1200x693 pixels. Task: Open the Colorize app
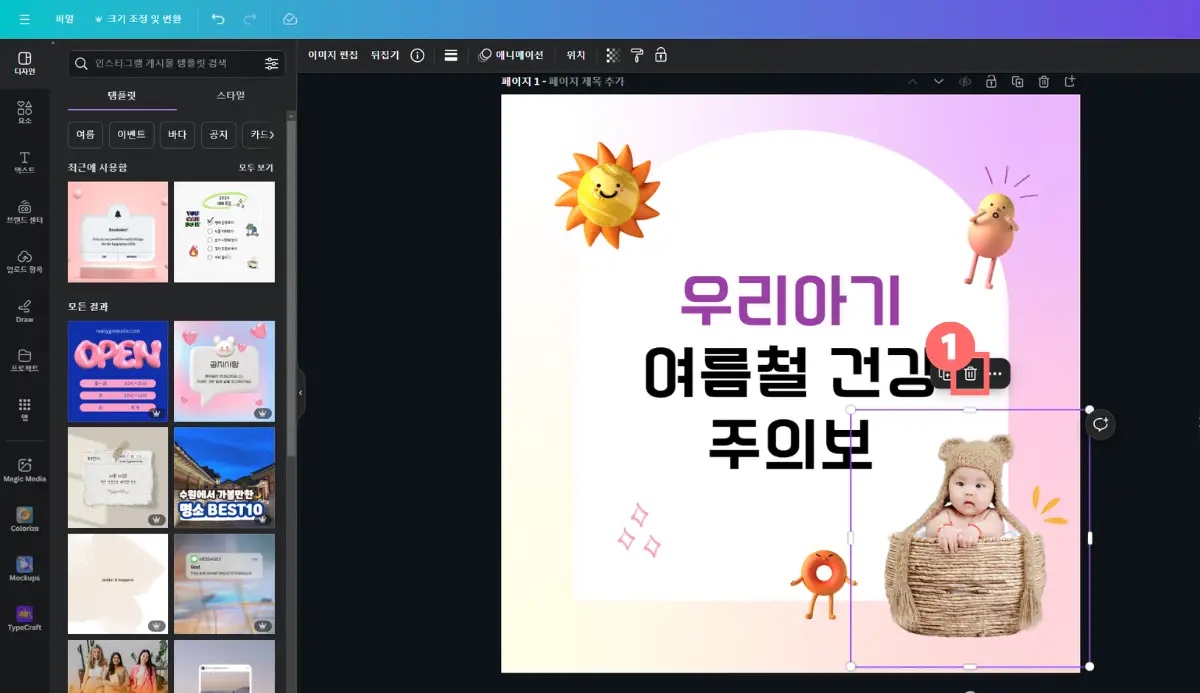click(24, 515)
